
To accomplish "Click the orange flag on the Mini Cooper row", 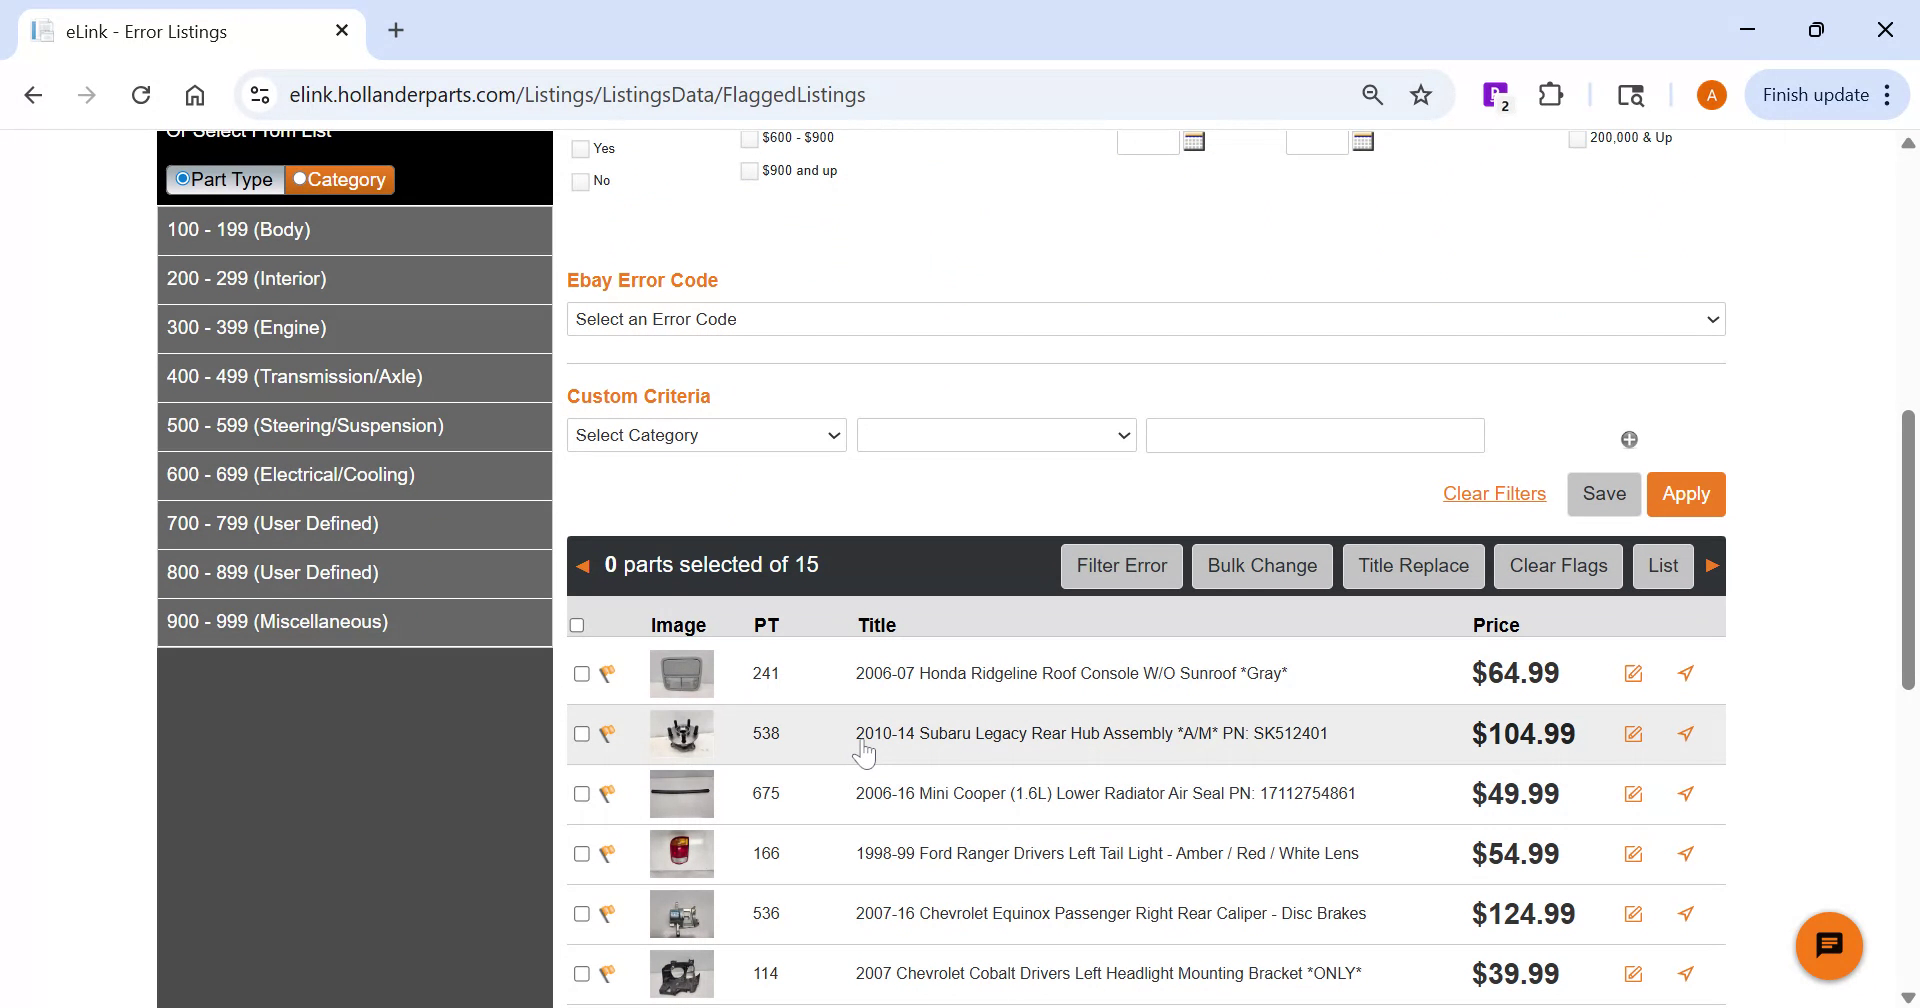I will point(608,793).
